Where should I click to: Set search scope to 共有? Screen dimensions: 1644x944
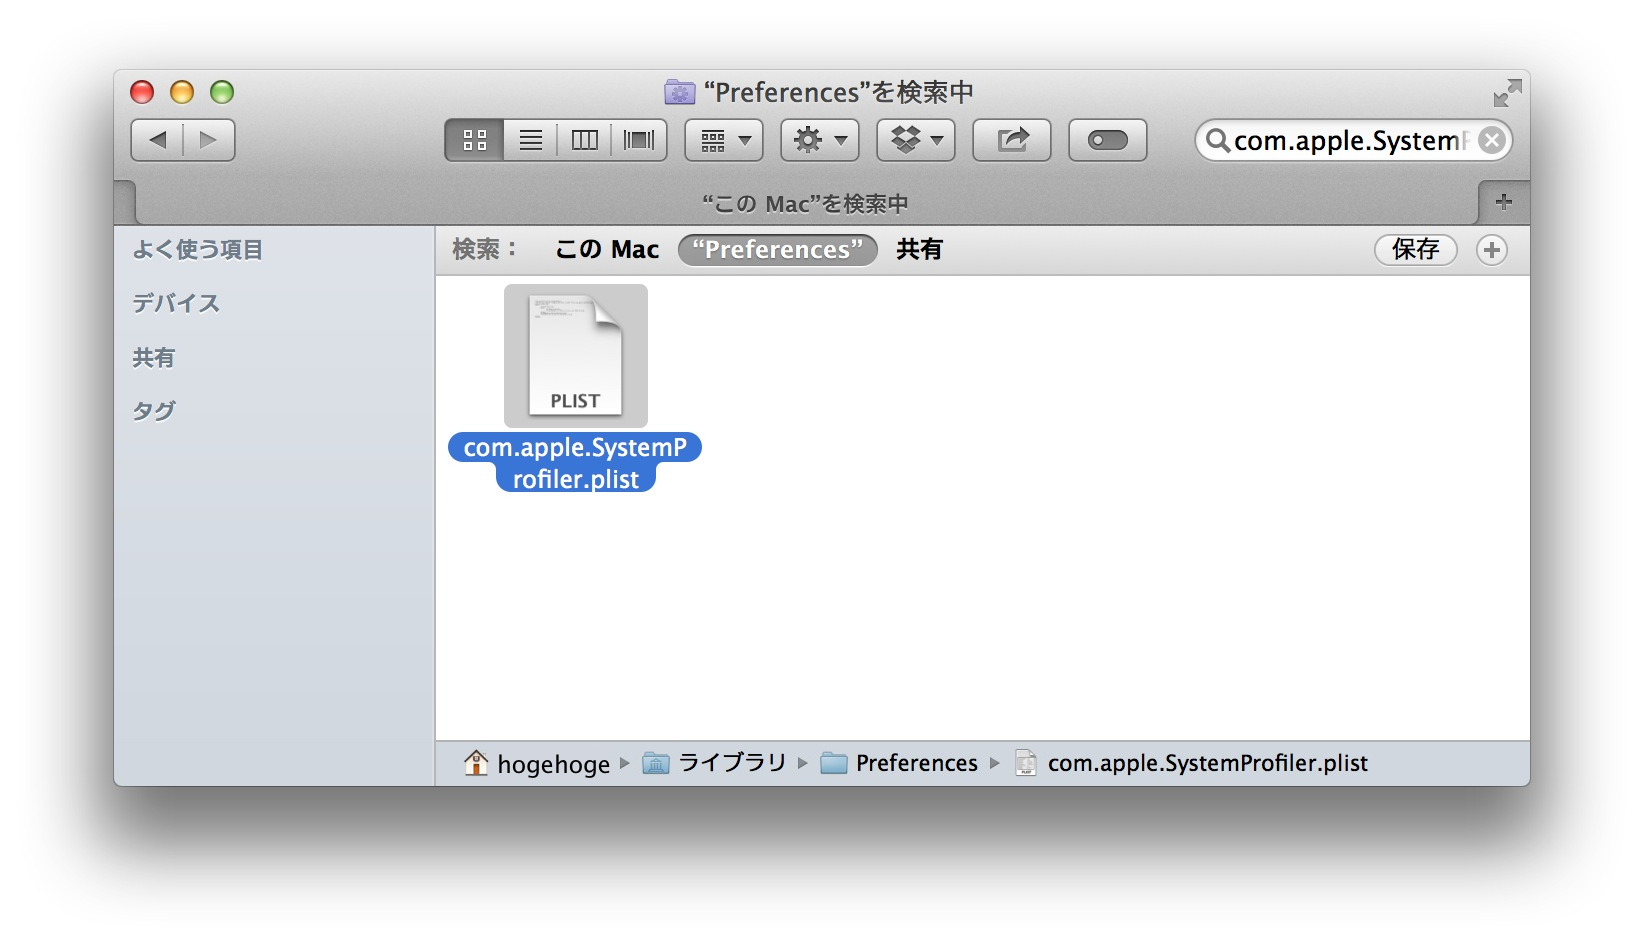919,249
